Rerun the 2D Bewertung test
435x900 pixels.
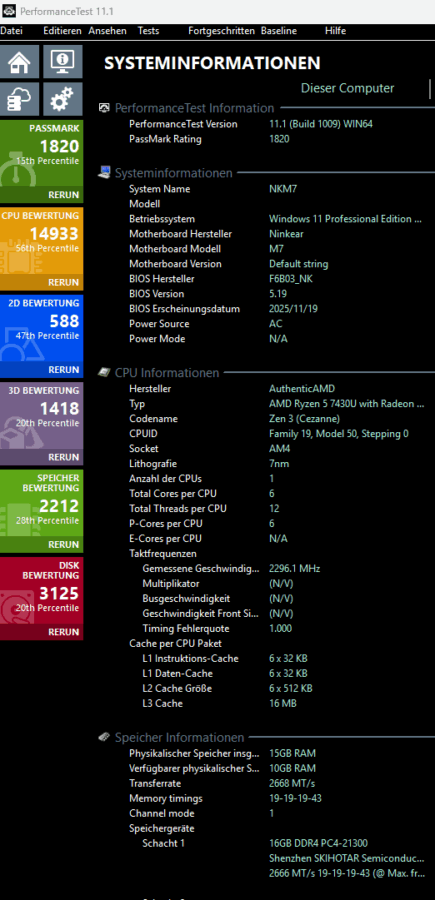point(64,370)
